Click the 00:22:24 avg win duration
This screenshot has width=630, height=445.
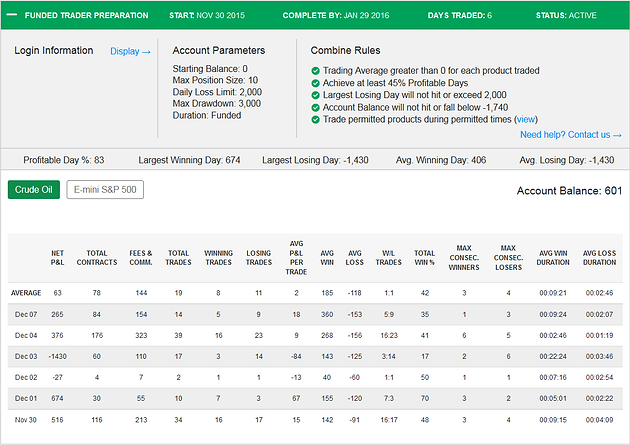click(553, 357)
